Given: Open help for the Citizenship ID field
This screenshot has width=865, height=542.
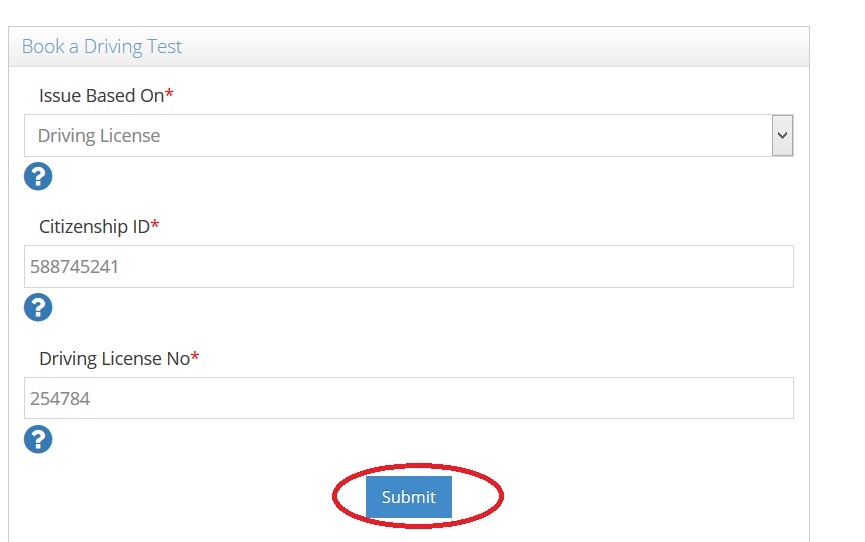Looking at the screenshot, I should point(38,308).
